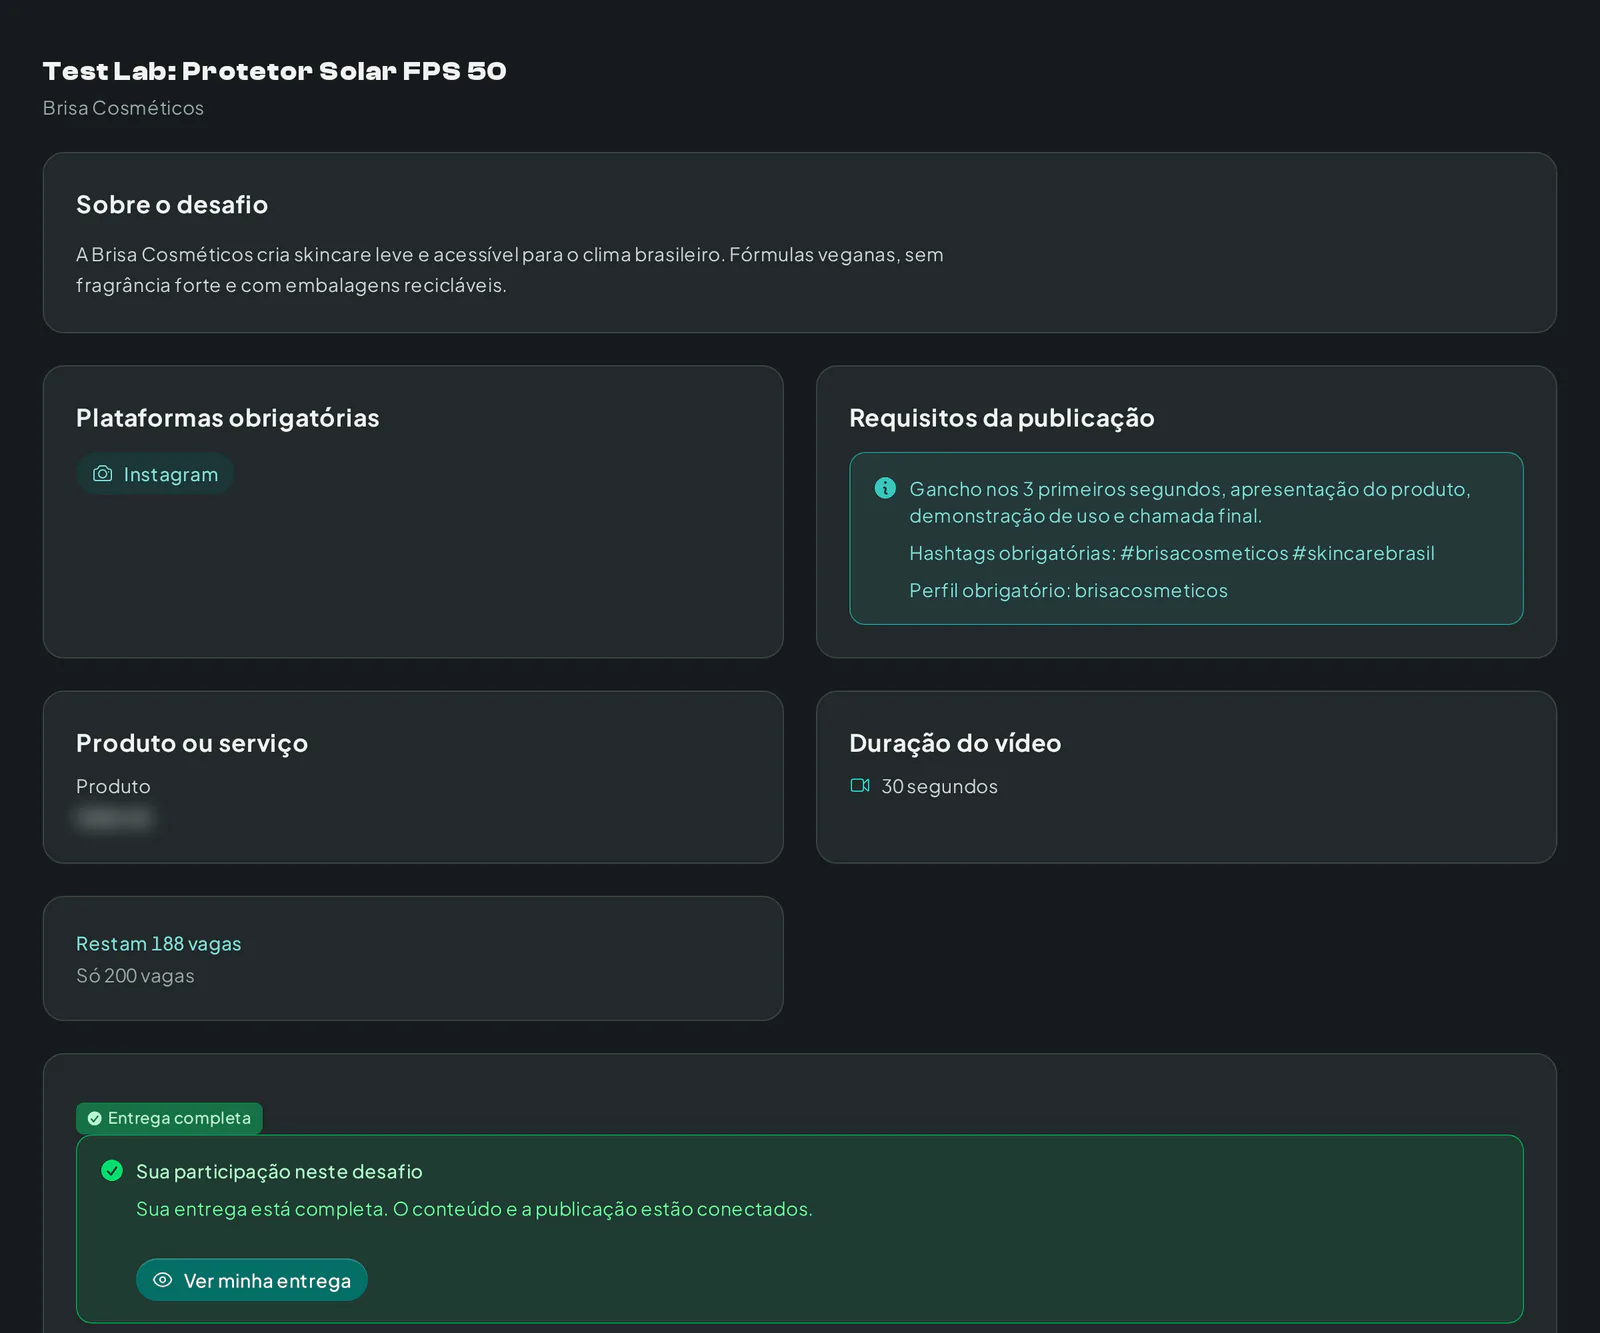
Task: Click the brand description paragraph about skincare
Action: click(510, 270)
